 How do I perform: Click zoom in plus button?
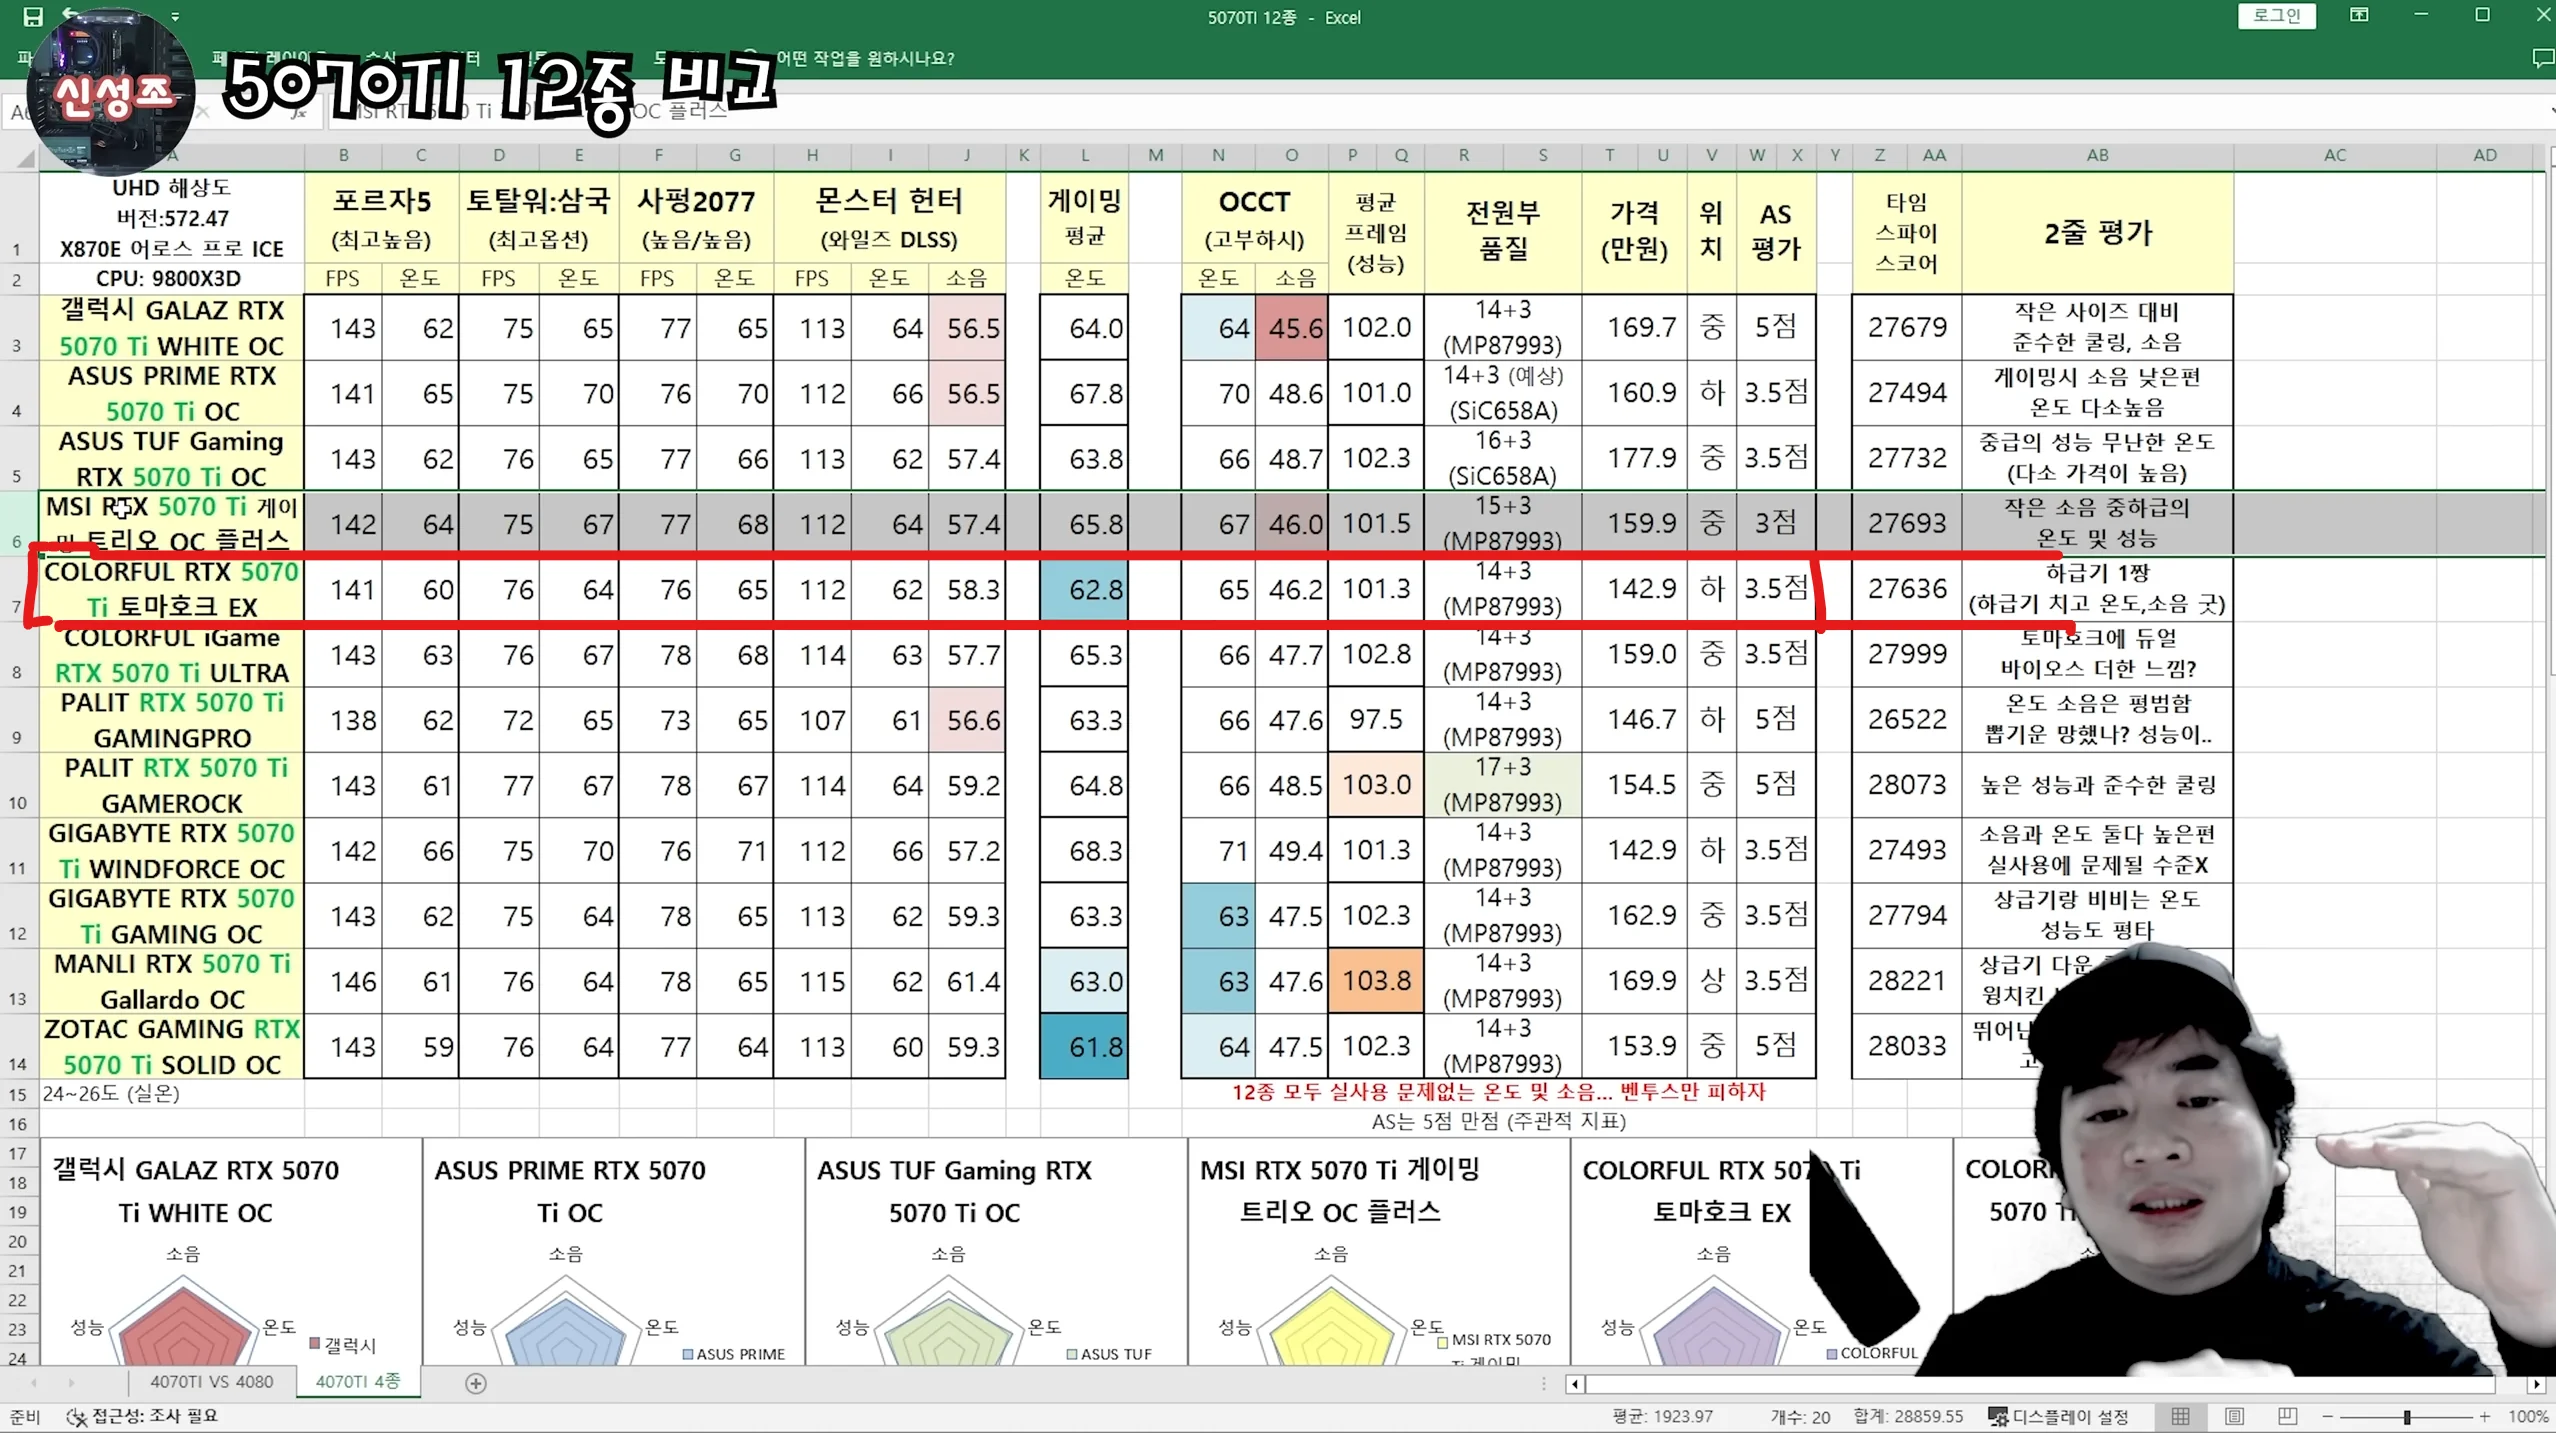(x=2484, y=1416)
